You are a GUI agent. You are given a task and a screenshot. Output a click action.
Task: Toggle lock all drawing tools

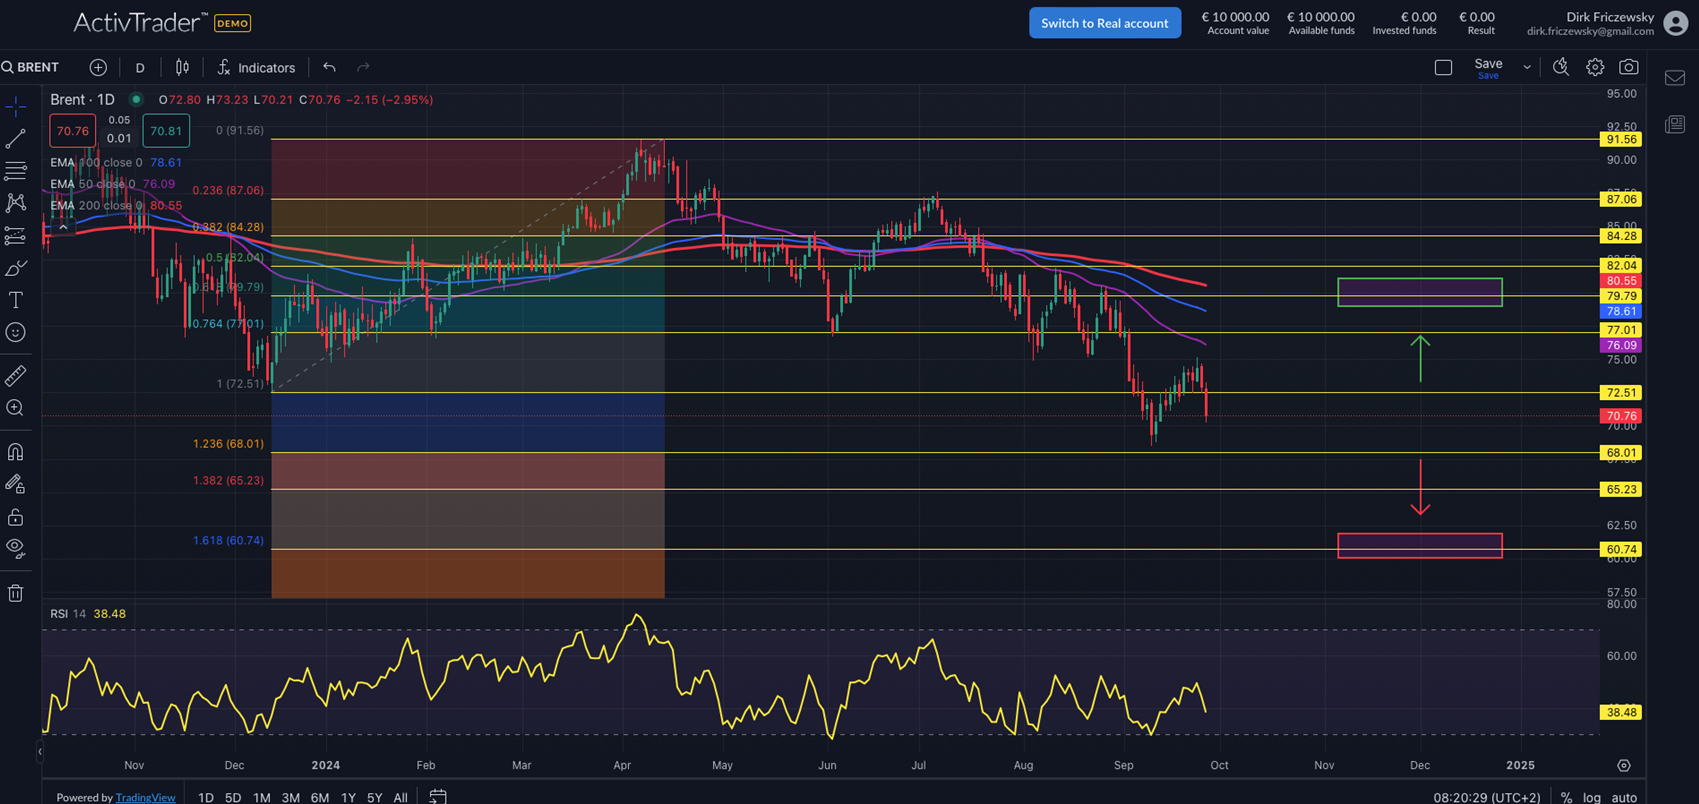coord(16,517)
